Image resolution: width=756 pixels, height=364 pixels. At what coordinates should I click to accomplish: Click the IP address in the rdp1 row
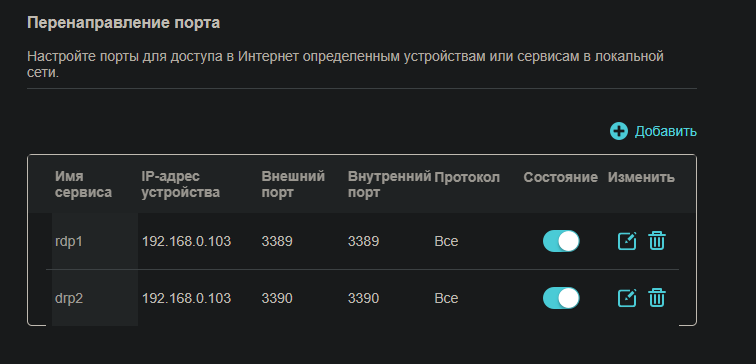187,241
